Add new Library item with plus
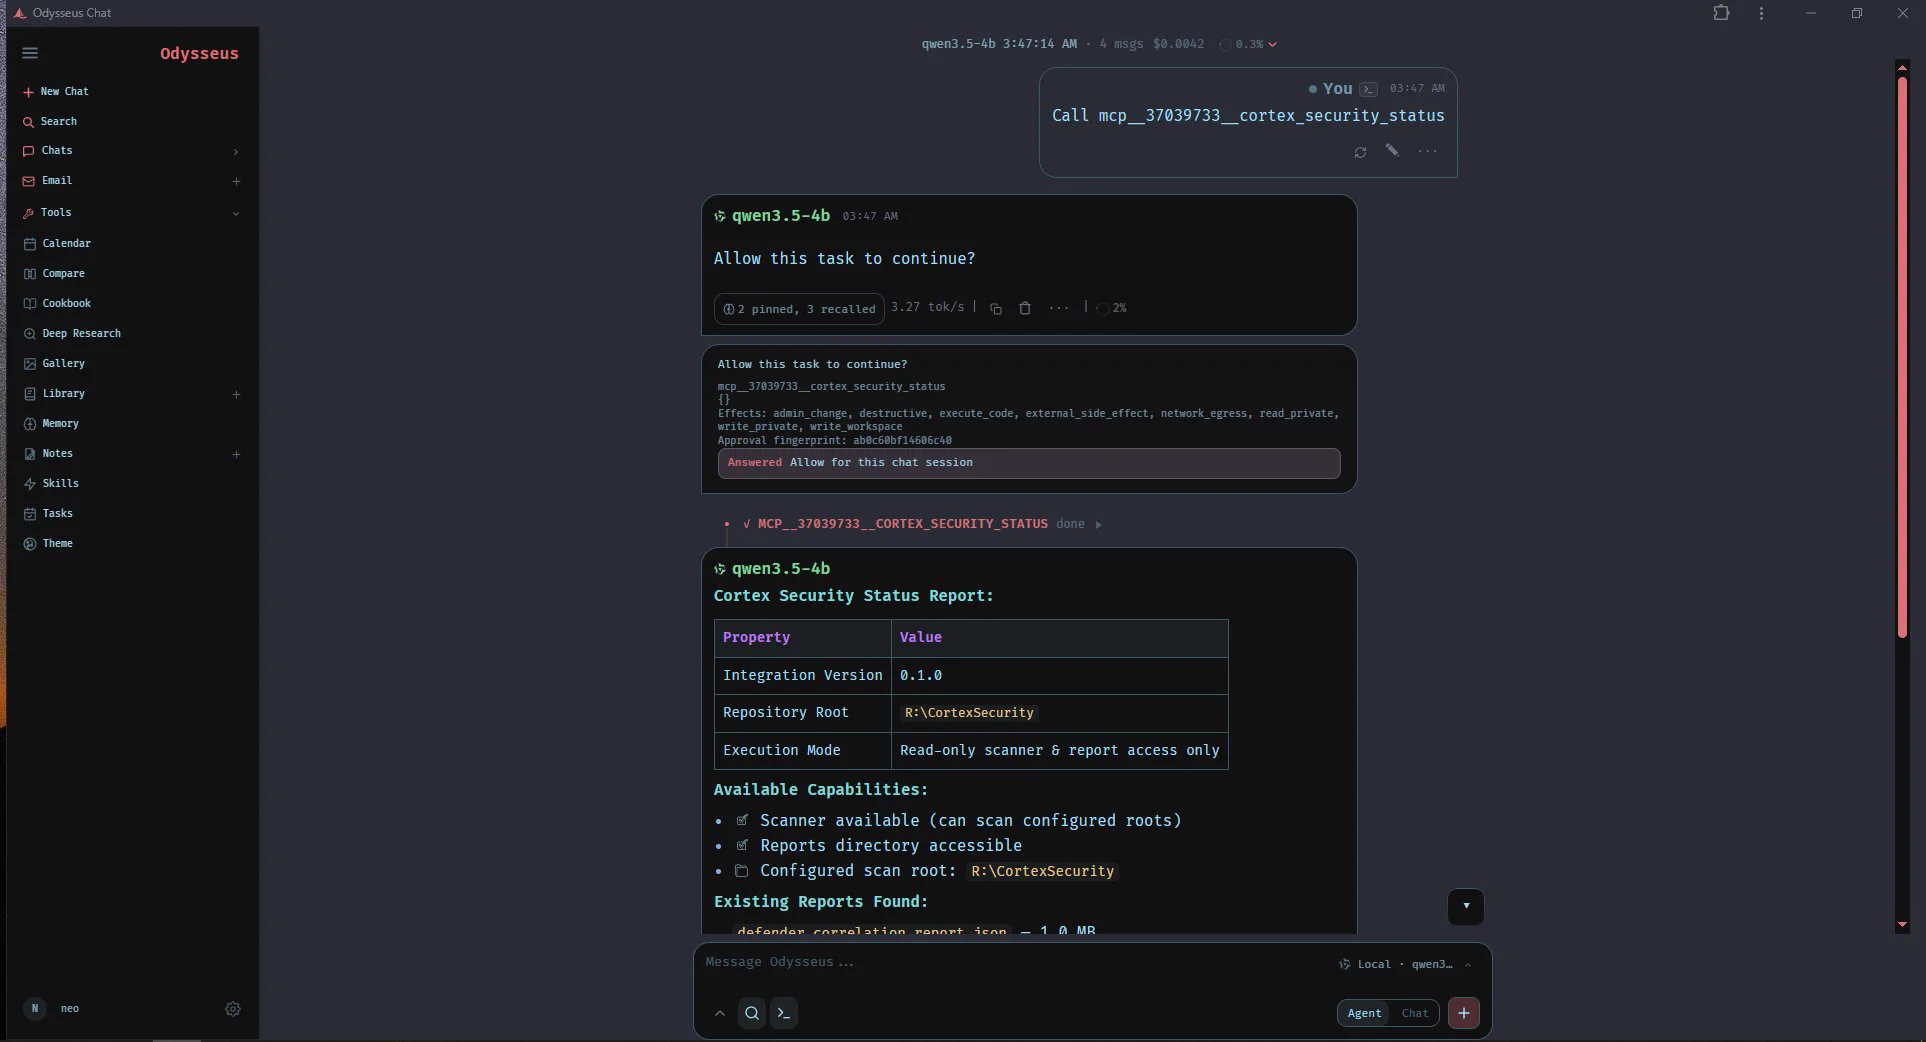Screen dimensions: 1926x1042 (x=236, y=394)
